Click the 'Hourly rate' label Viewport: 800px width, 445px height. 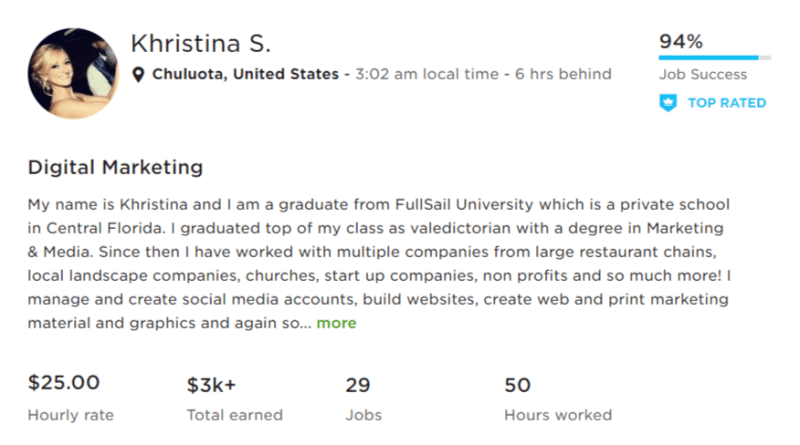click(x=71, y=415)
